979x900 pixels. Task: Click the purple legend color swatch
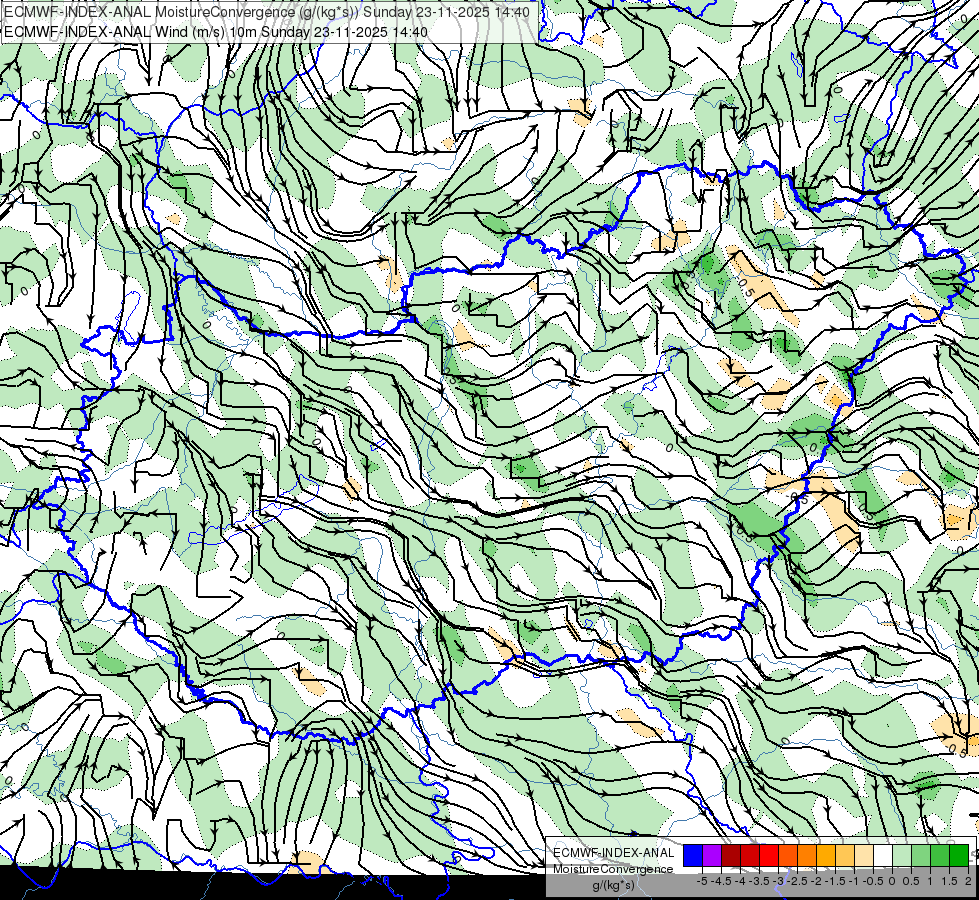712,856
